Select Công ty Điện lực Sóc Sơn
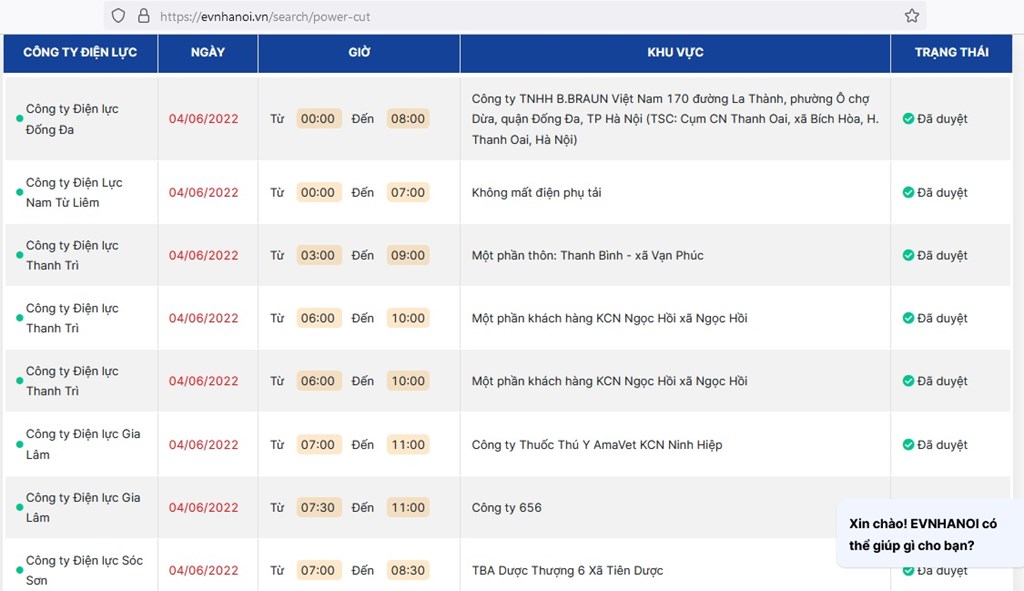 pos(84,570)
